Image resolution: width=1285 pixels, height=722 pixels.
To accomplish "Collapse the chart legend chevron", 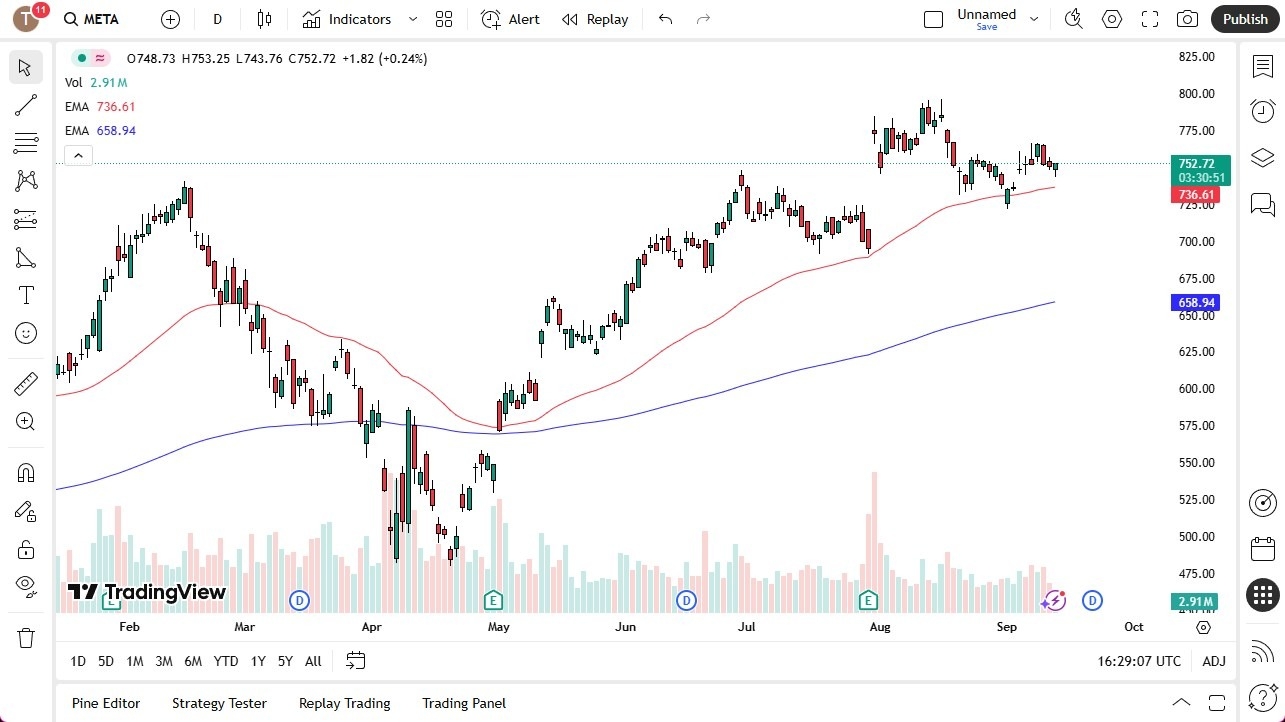I will [78, 155].
